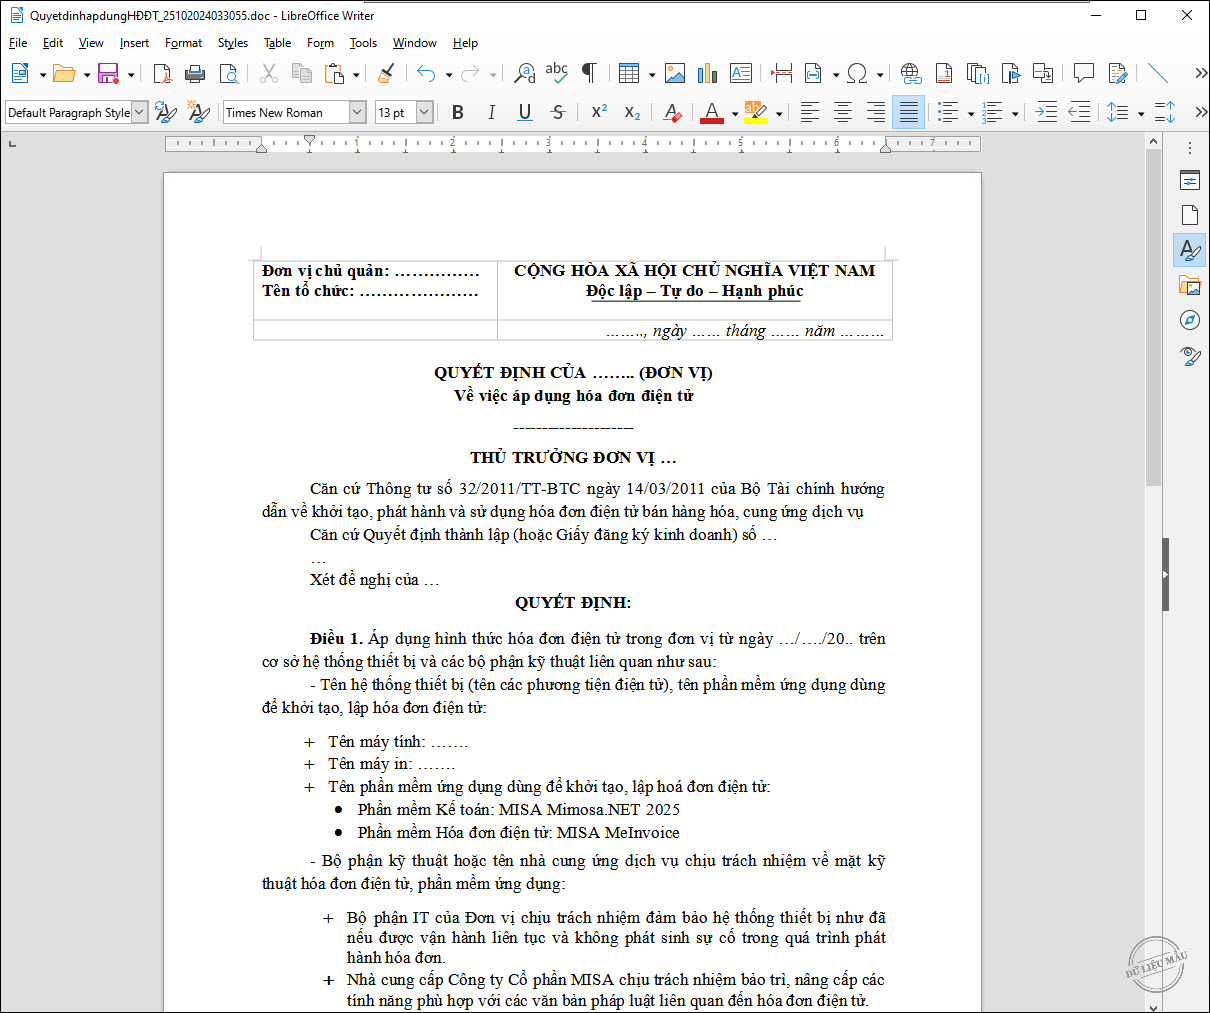This screenshot has width=1210, height=1013.
Task: Open sidebar Styles deck
Action: pyautogui.click(x=1190, y=250)
